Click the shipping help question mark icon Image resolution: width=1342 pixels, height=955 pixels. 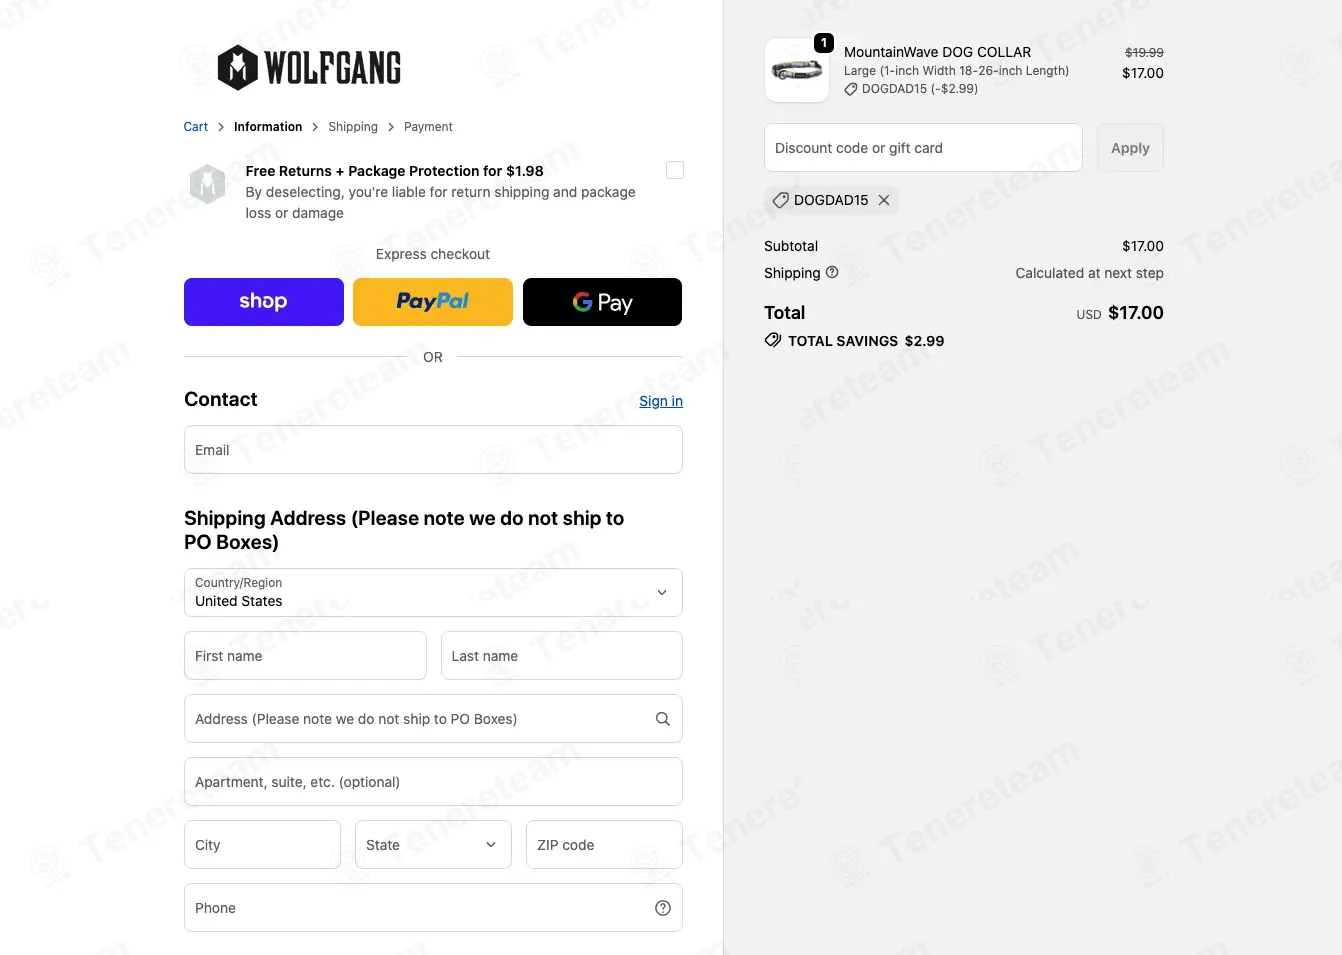click(832, 272)
